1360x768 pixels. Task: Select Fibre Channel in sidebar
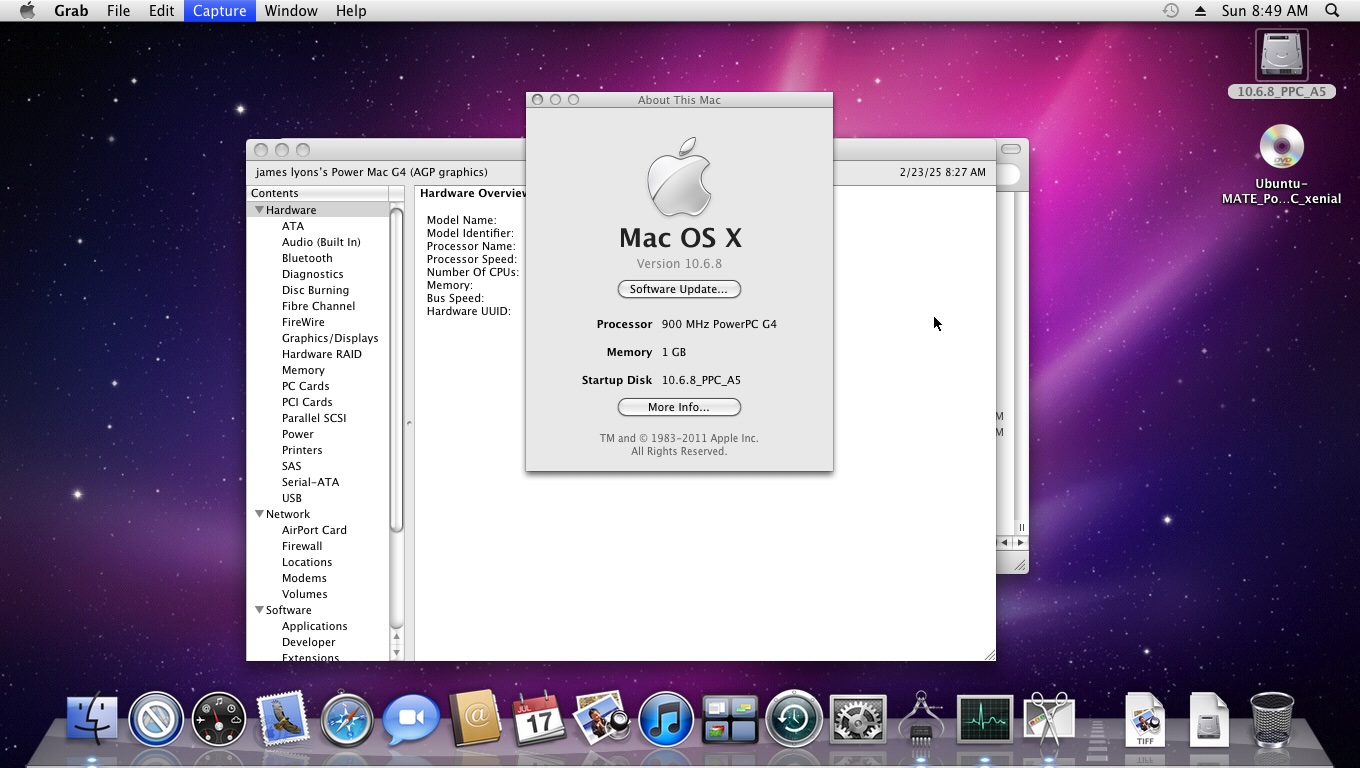pos(318,306)
